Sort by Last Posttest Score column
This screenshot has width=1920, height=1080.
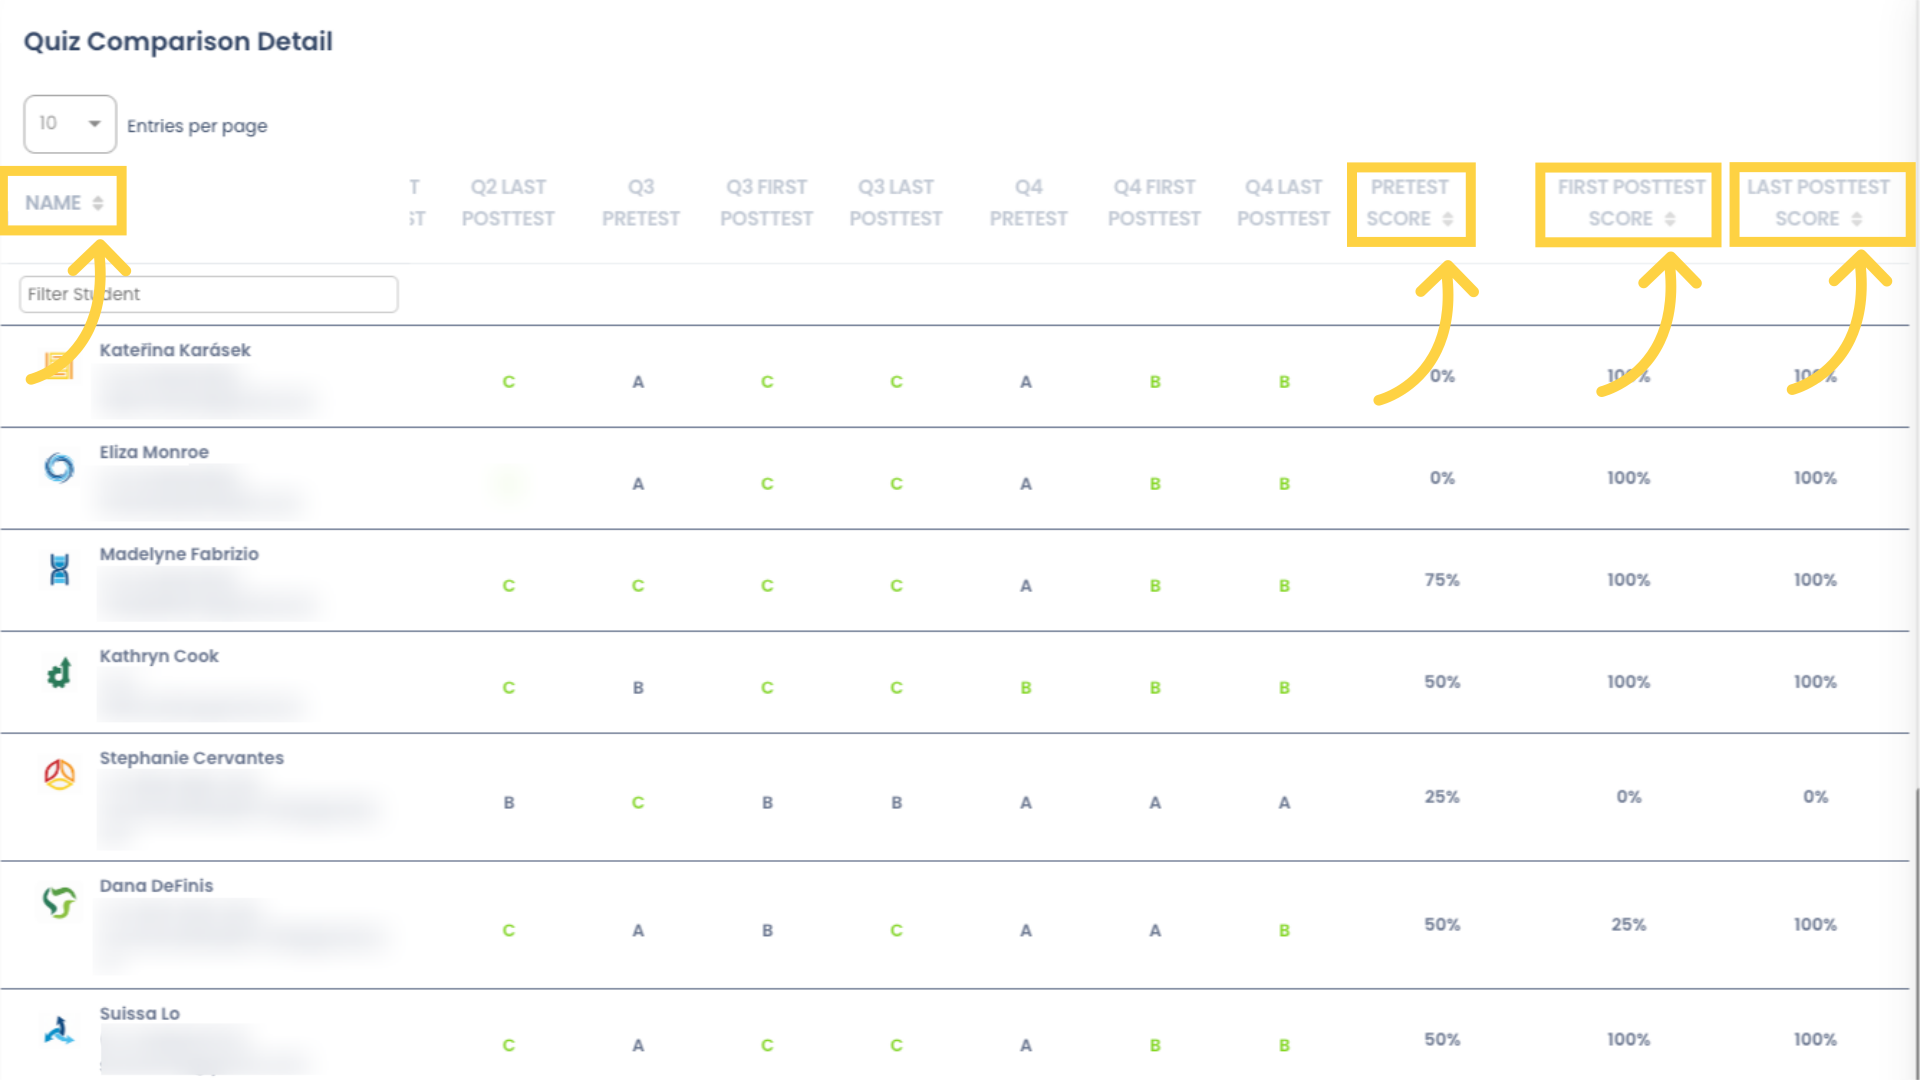[x=1818, y=203]
